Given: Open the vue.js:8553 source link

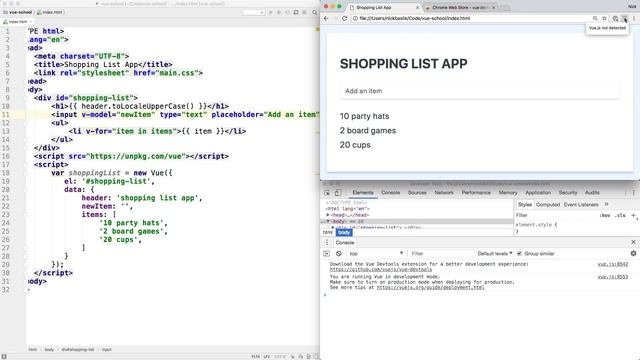Looking at the screenshot, I should 613,277.
